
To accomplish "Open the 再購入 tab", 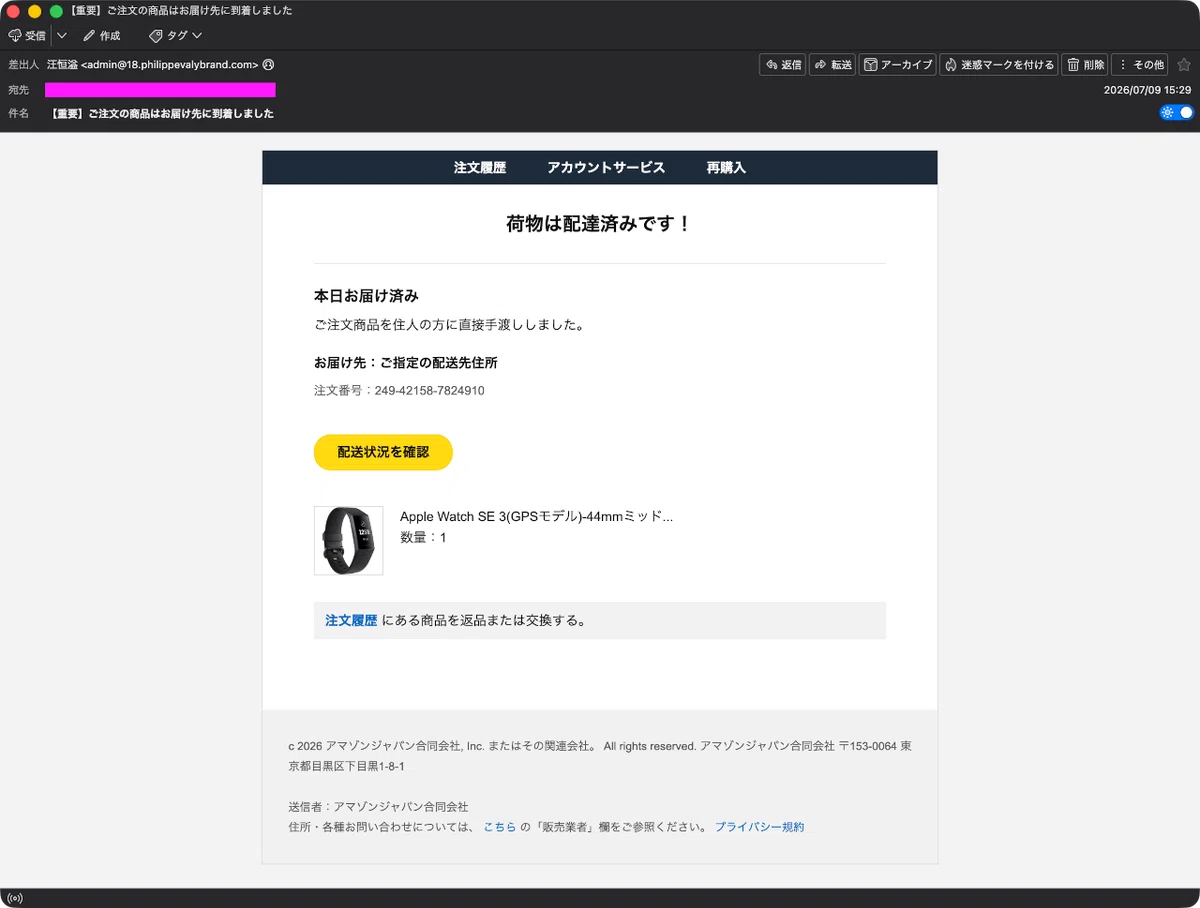I will coord(726,168).
